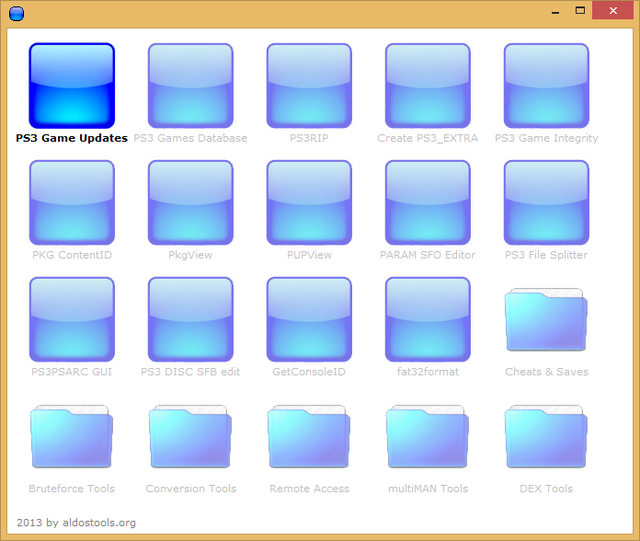Click the 'DEX Tools' label
This screenshot has height=541, width=640.
(546, 488)
